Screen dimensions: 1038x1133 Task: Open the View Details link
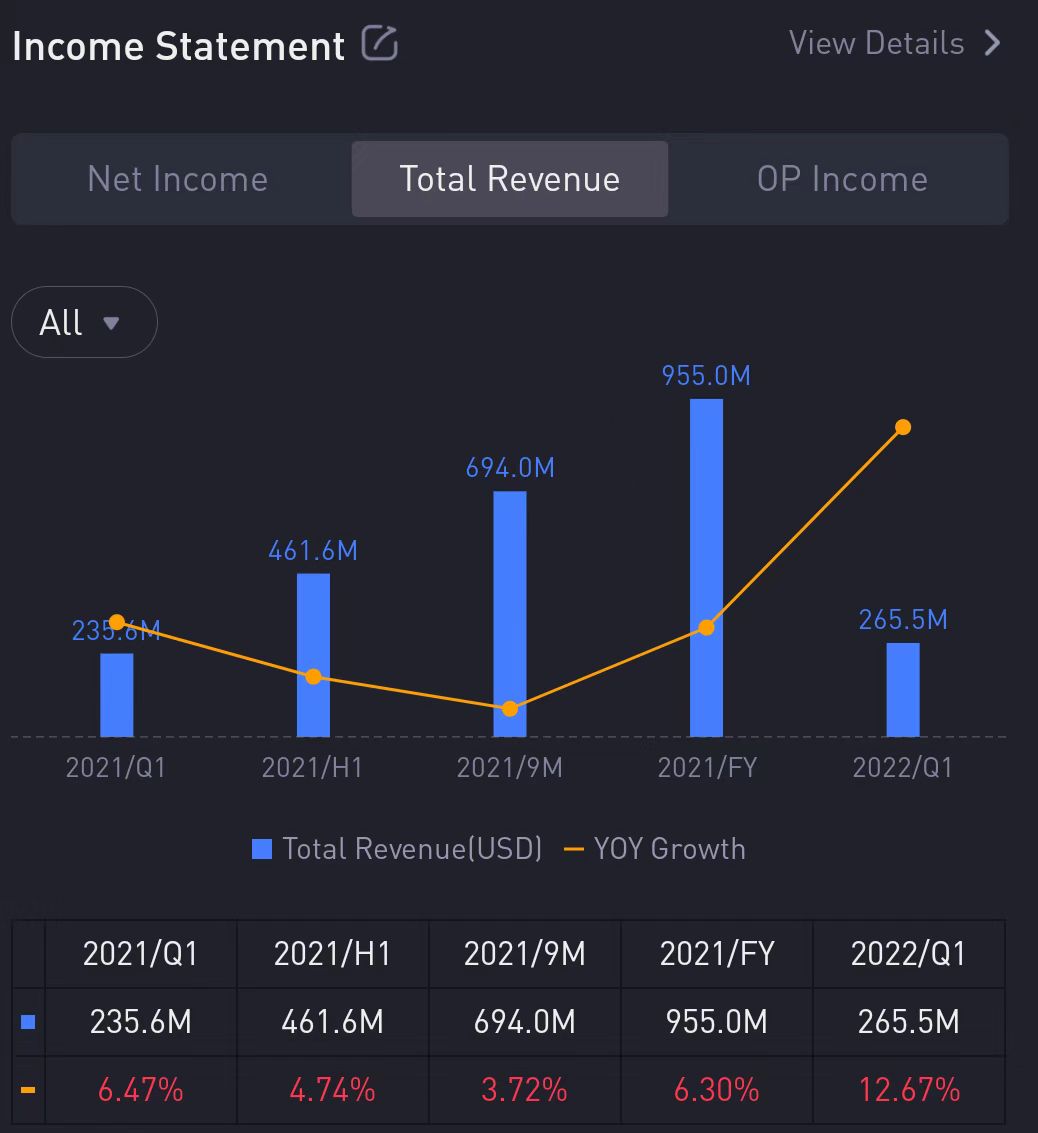(876, 43)
